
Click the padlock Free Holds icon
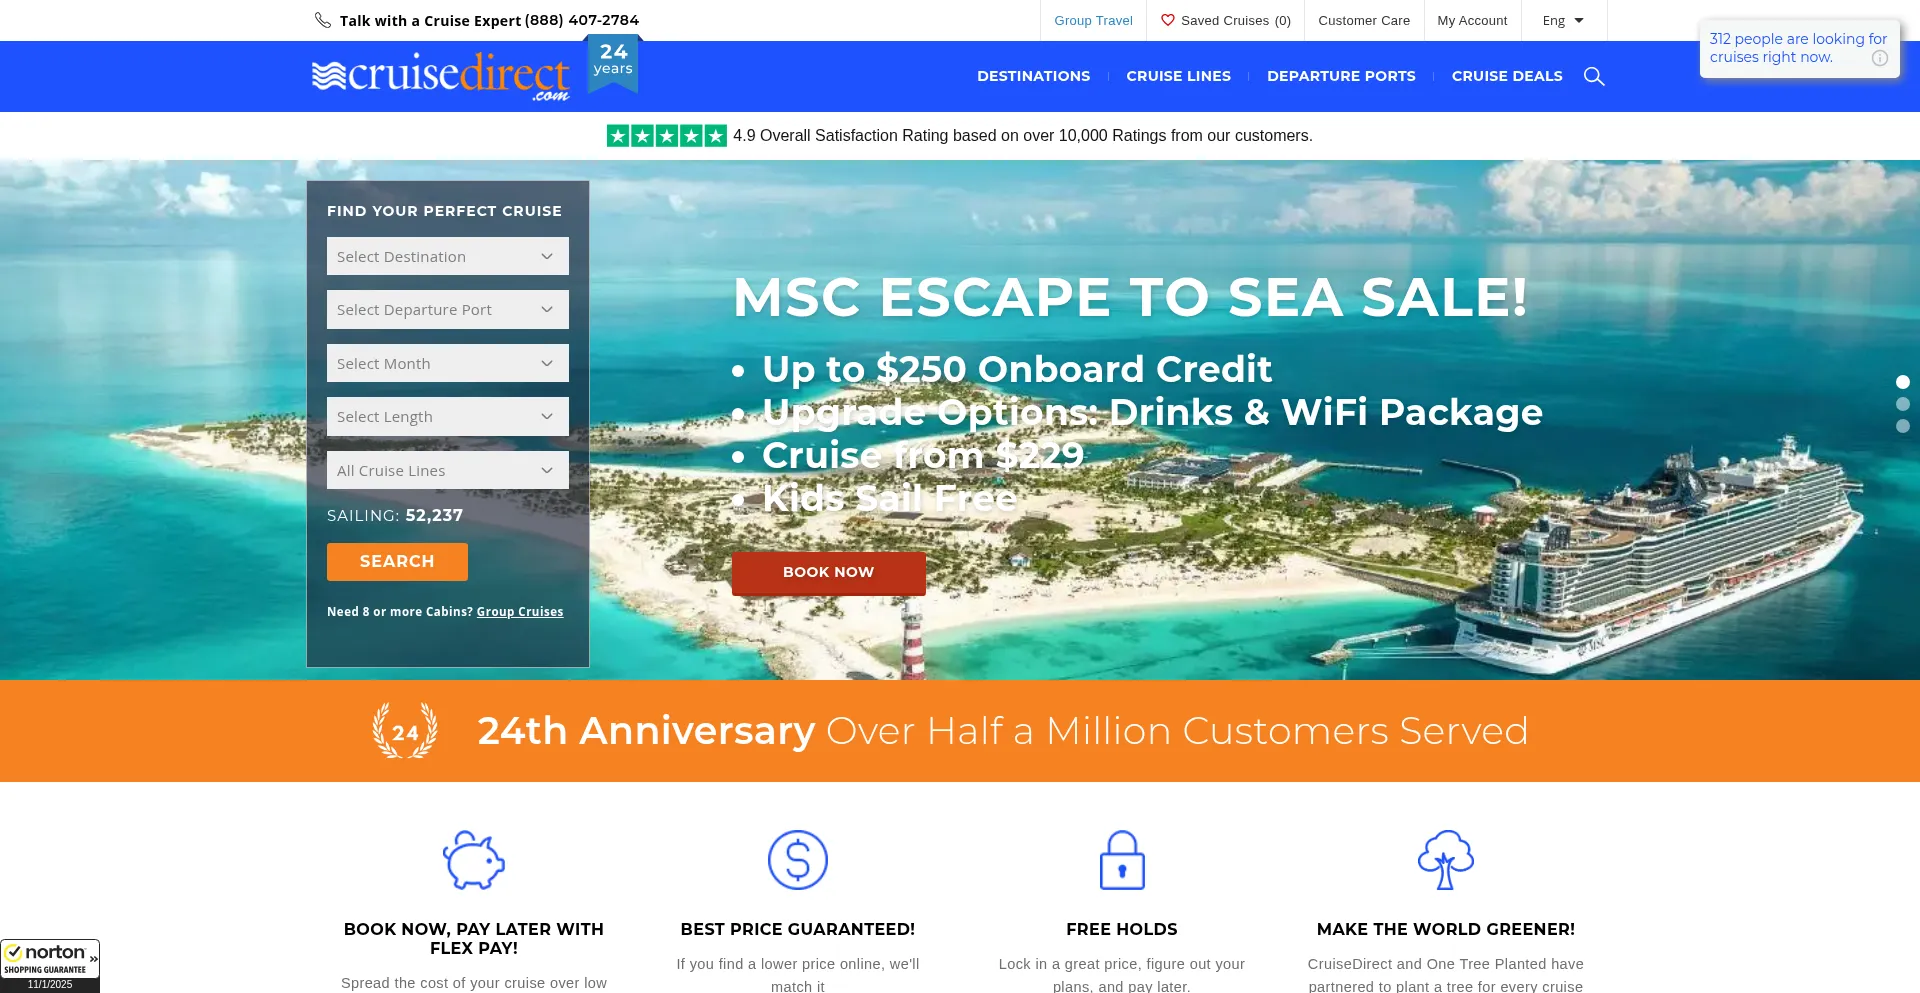1122,860
